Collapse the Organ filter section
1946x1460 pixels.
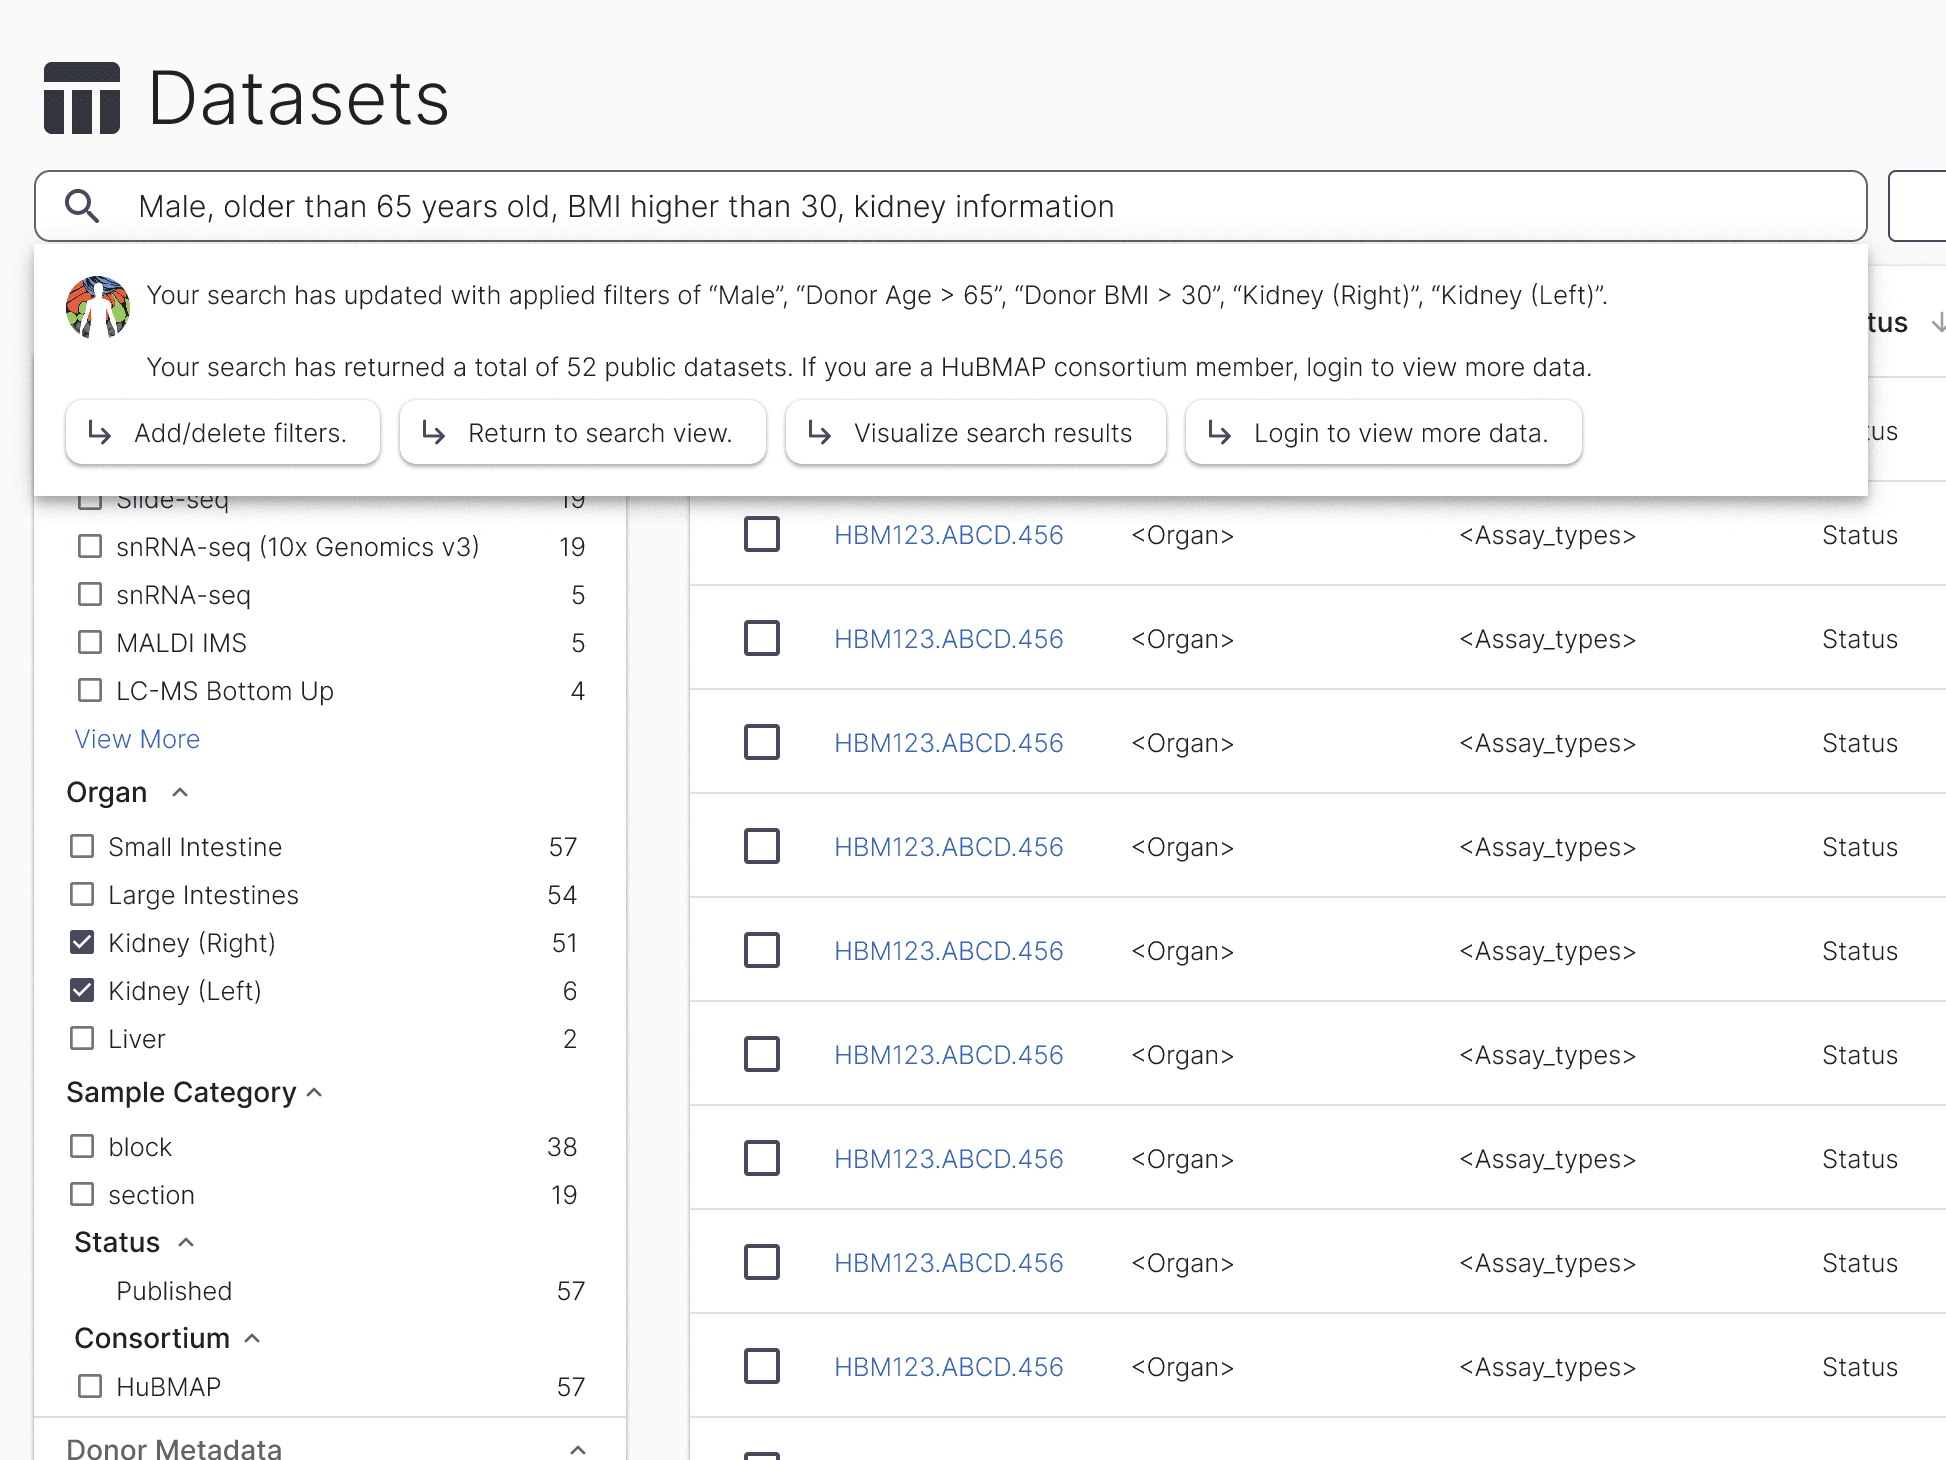180,793
